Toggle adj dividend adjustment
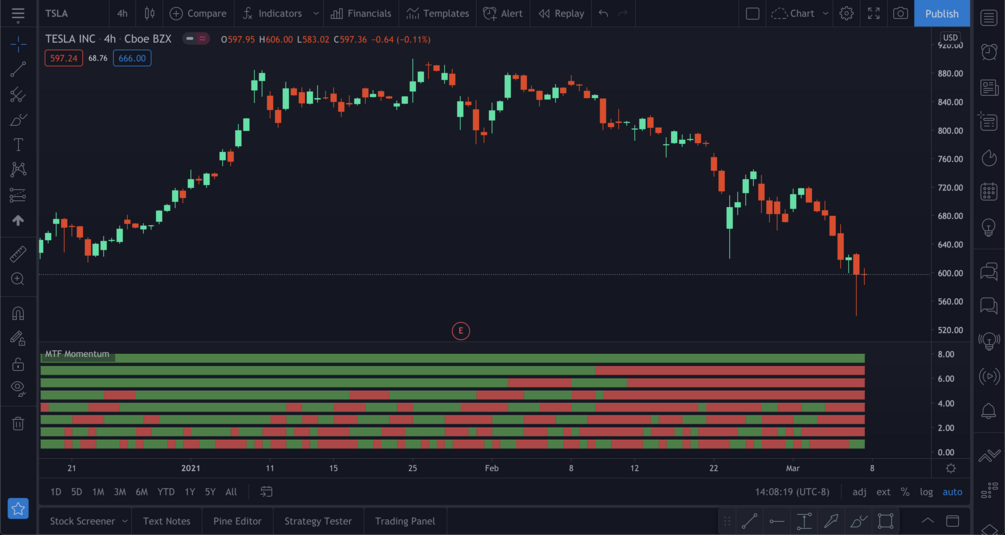 point(860,492)
